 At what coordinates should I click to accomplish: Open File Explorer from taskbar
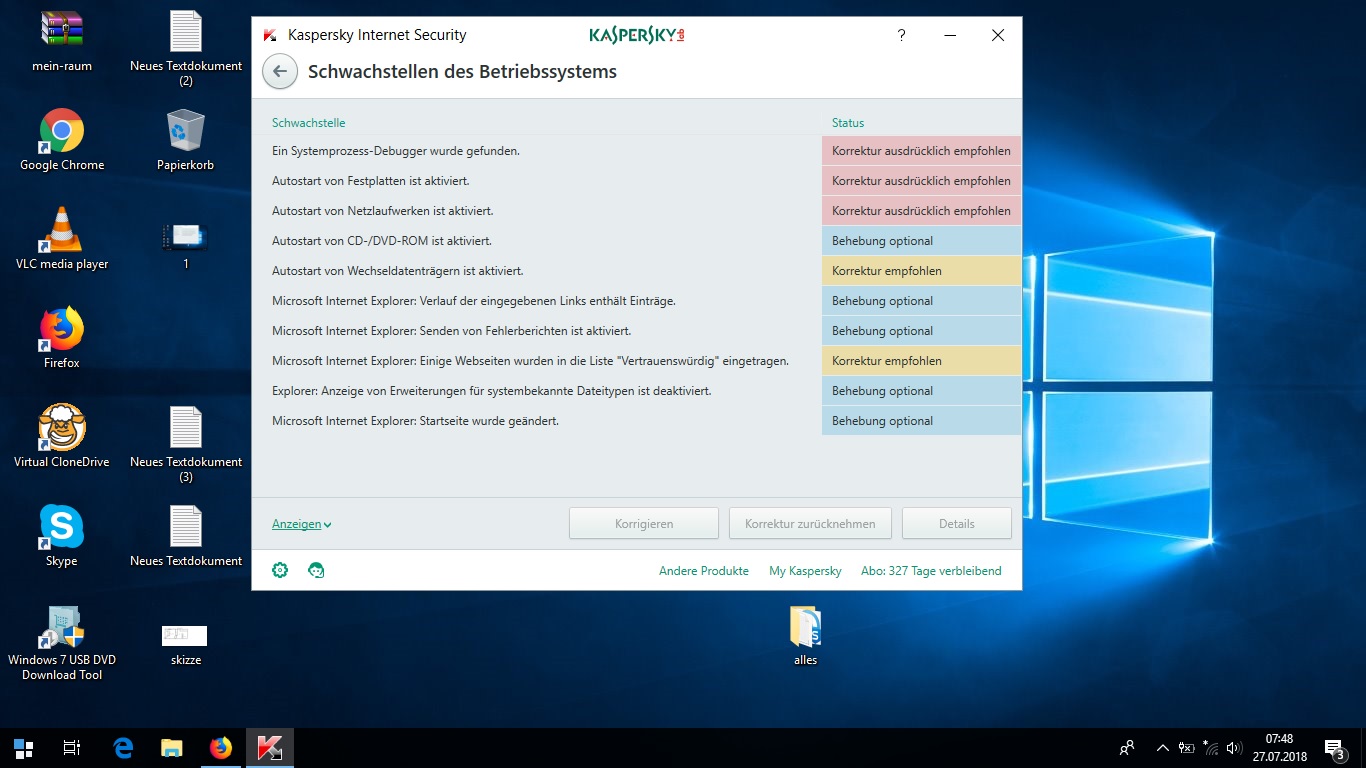pos(172,748)
